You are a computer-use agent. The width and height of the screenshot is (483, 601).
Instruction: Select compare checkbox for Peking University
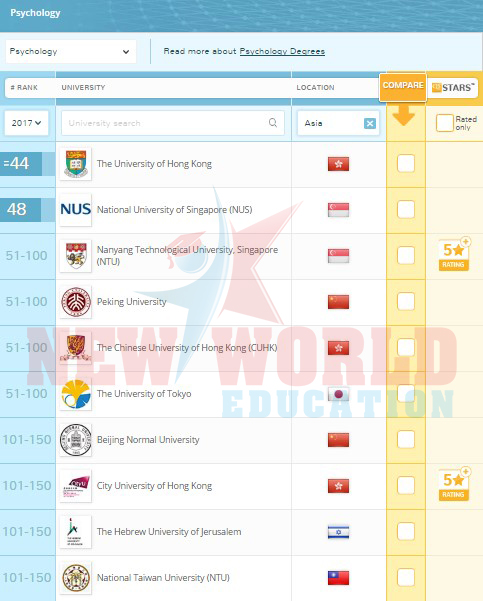click(406, 301)
